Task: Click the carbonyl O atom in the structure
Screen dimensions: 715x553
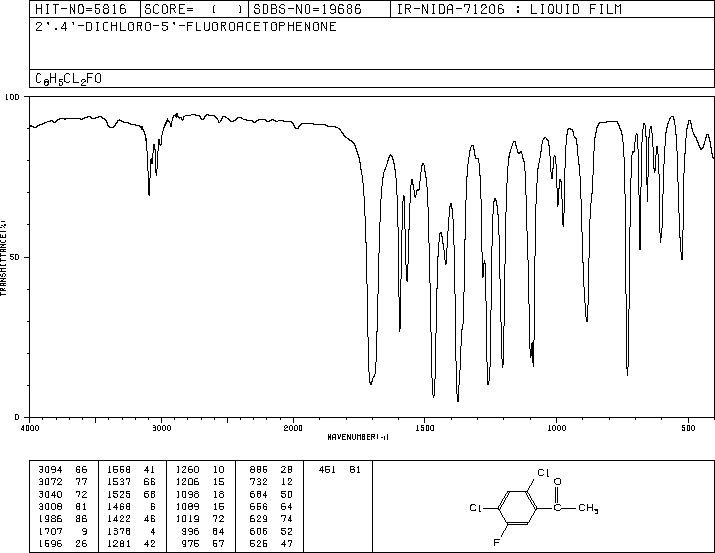Action: pyautogui.click(x=557, y=481)
